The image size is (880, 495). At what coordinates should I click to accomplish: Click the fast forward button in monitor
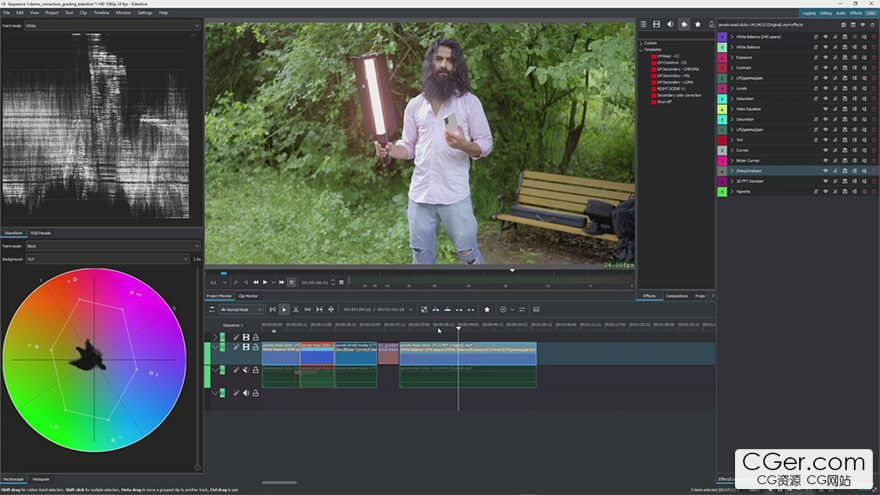[282, 282]
